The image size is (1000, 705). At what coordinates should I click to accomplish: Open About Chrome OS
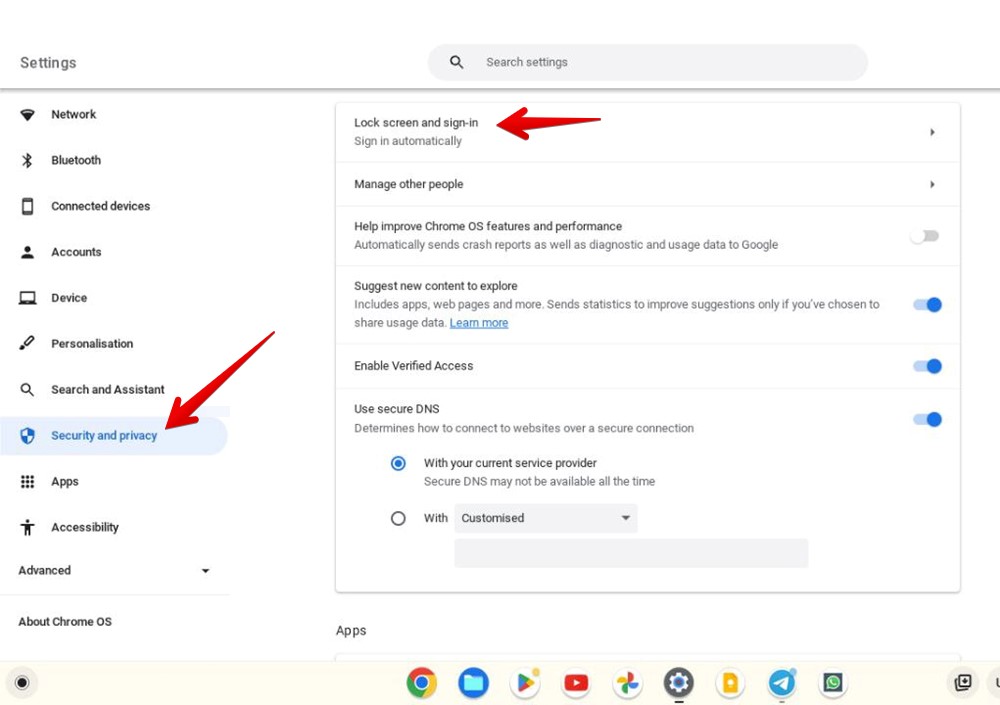pos(65,621)
